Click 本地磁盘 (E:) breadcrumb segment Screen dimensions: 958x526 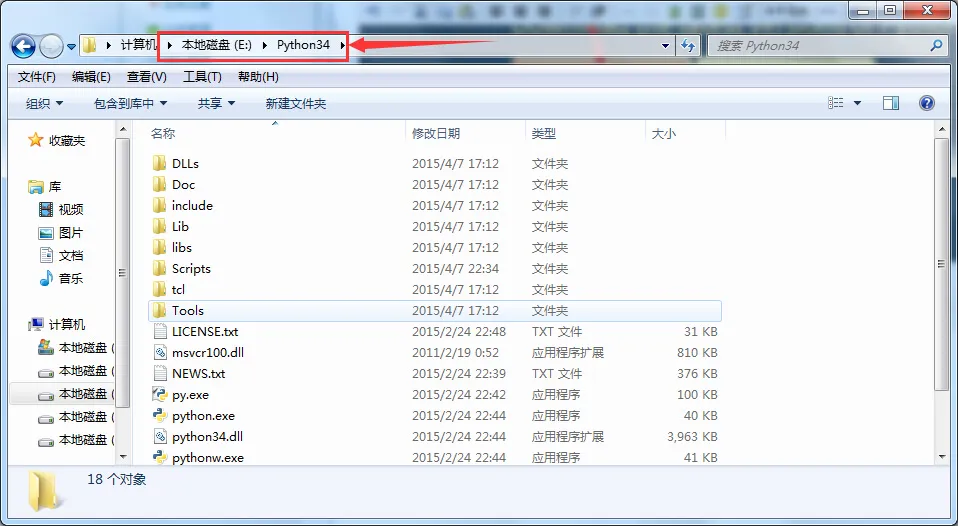[x=217, y=45]
